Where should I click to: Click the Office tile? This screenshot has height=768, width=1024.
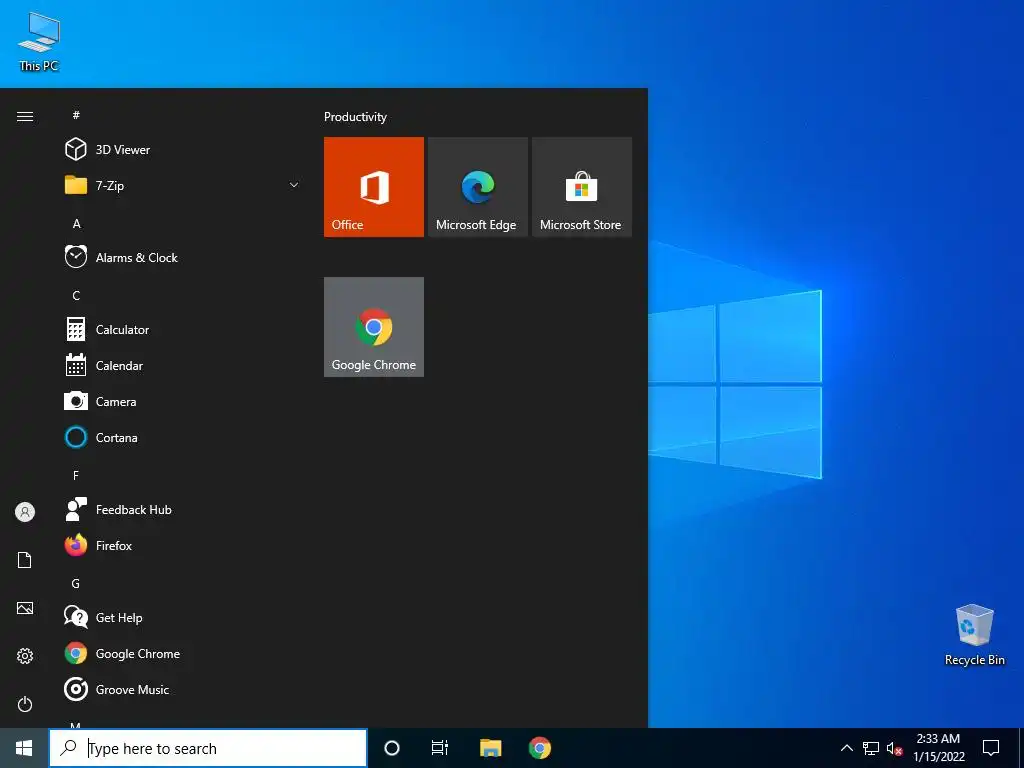tap(374, 187)
